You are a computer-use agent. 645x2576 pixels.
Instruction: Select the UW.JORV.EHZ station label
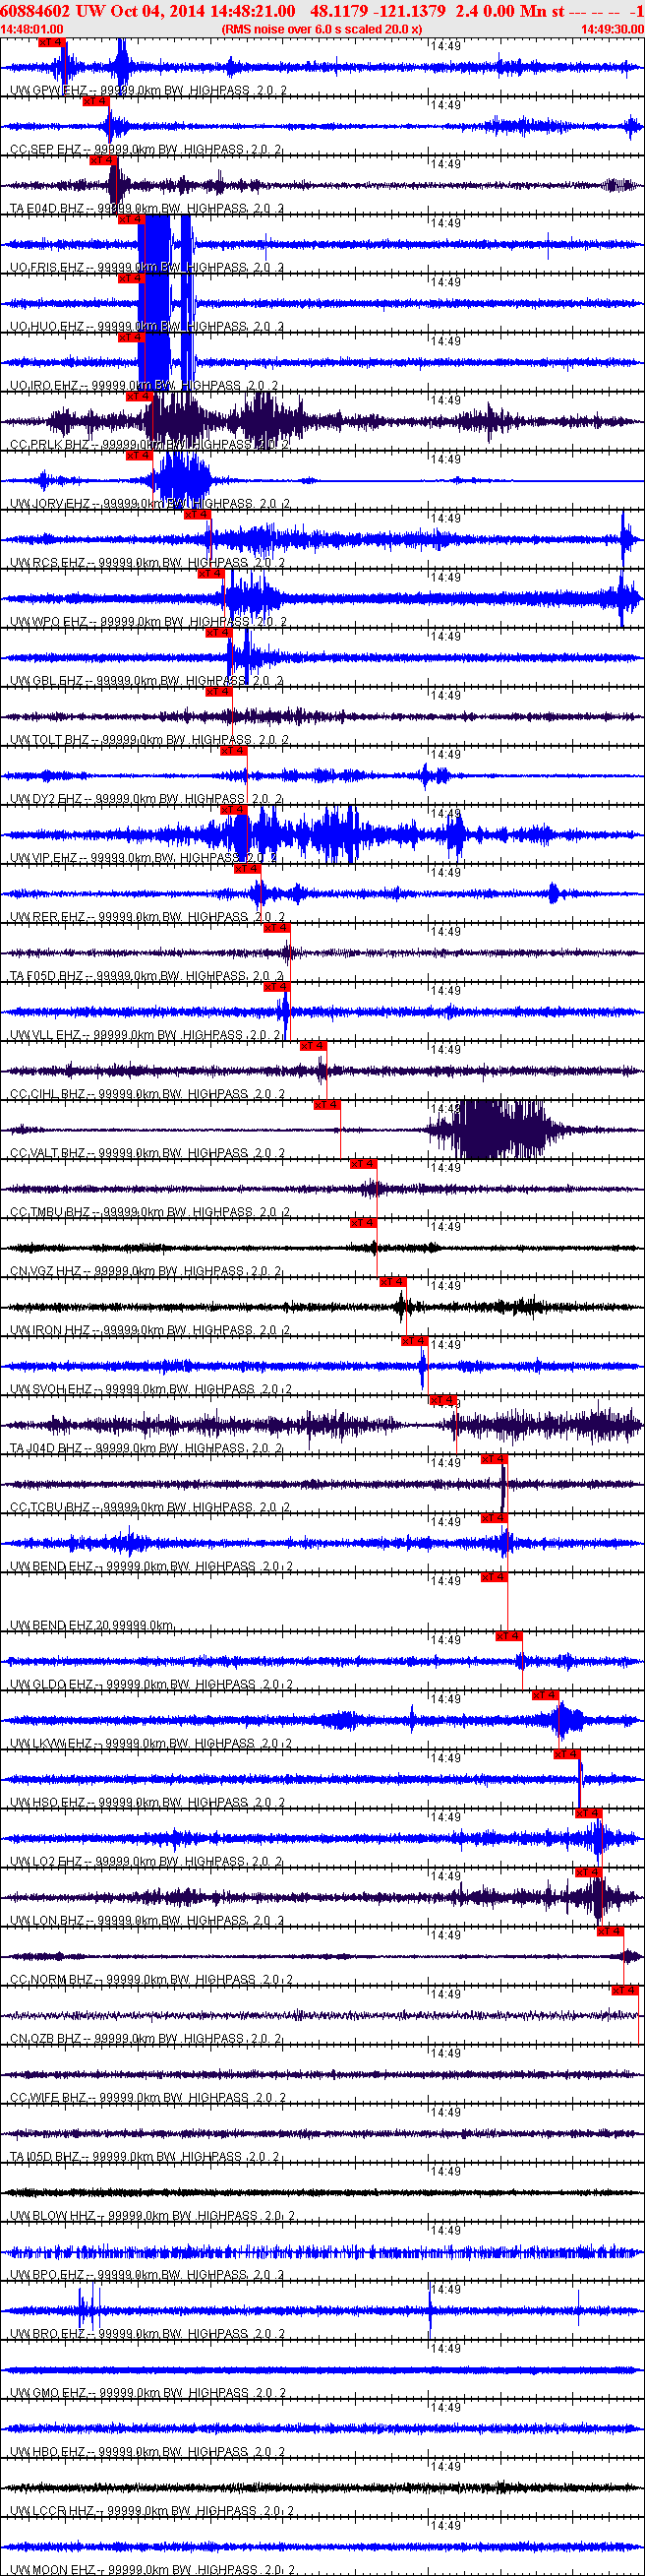pos(150,504)
